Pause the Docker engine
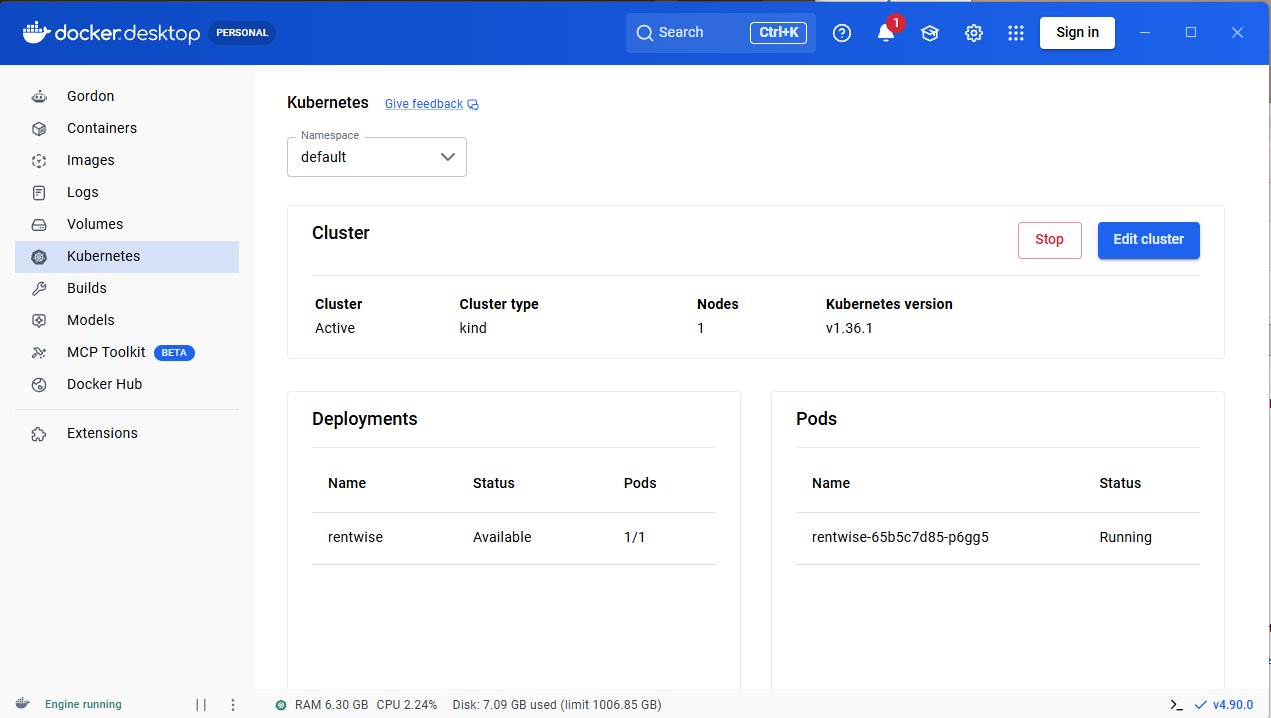 [201, 705]
